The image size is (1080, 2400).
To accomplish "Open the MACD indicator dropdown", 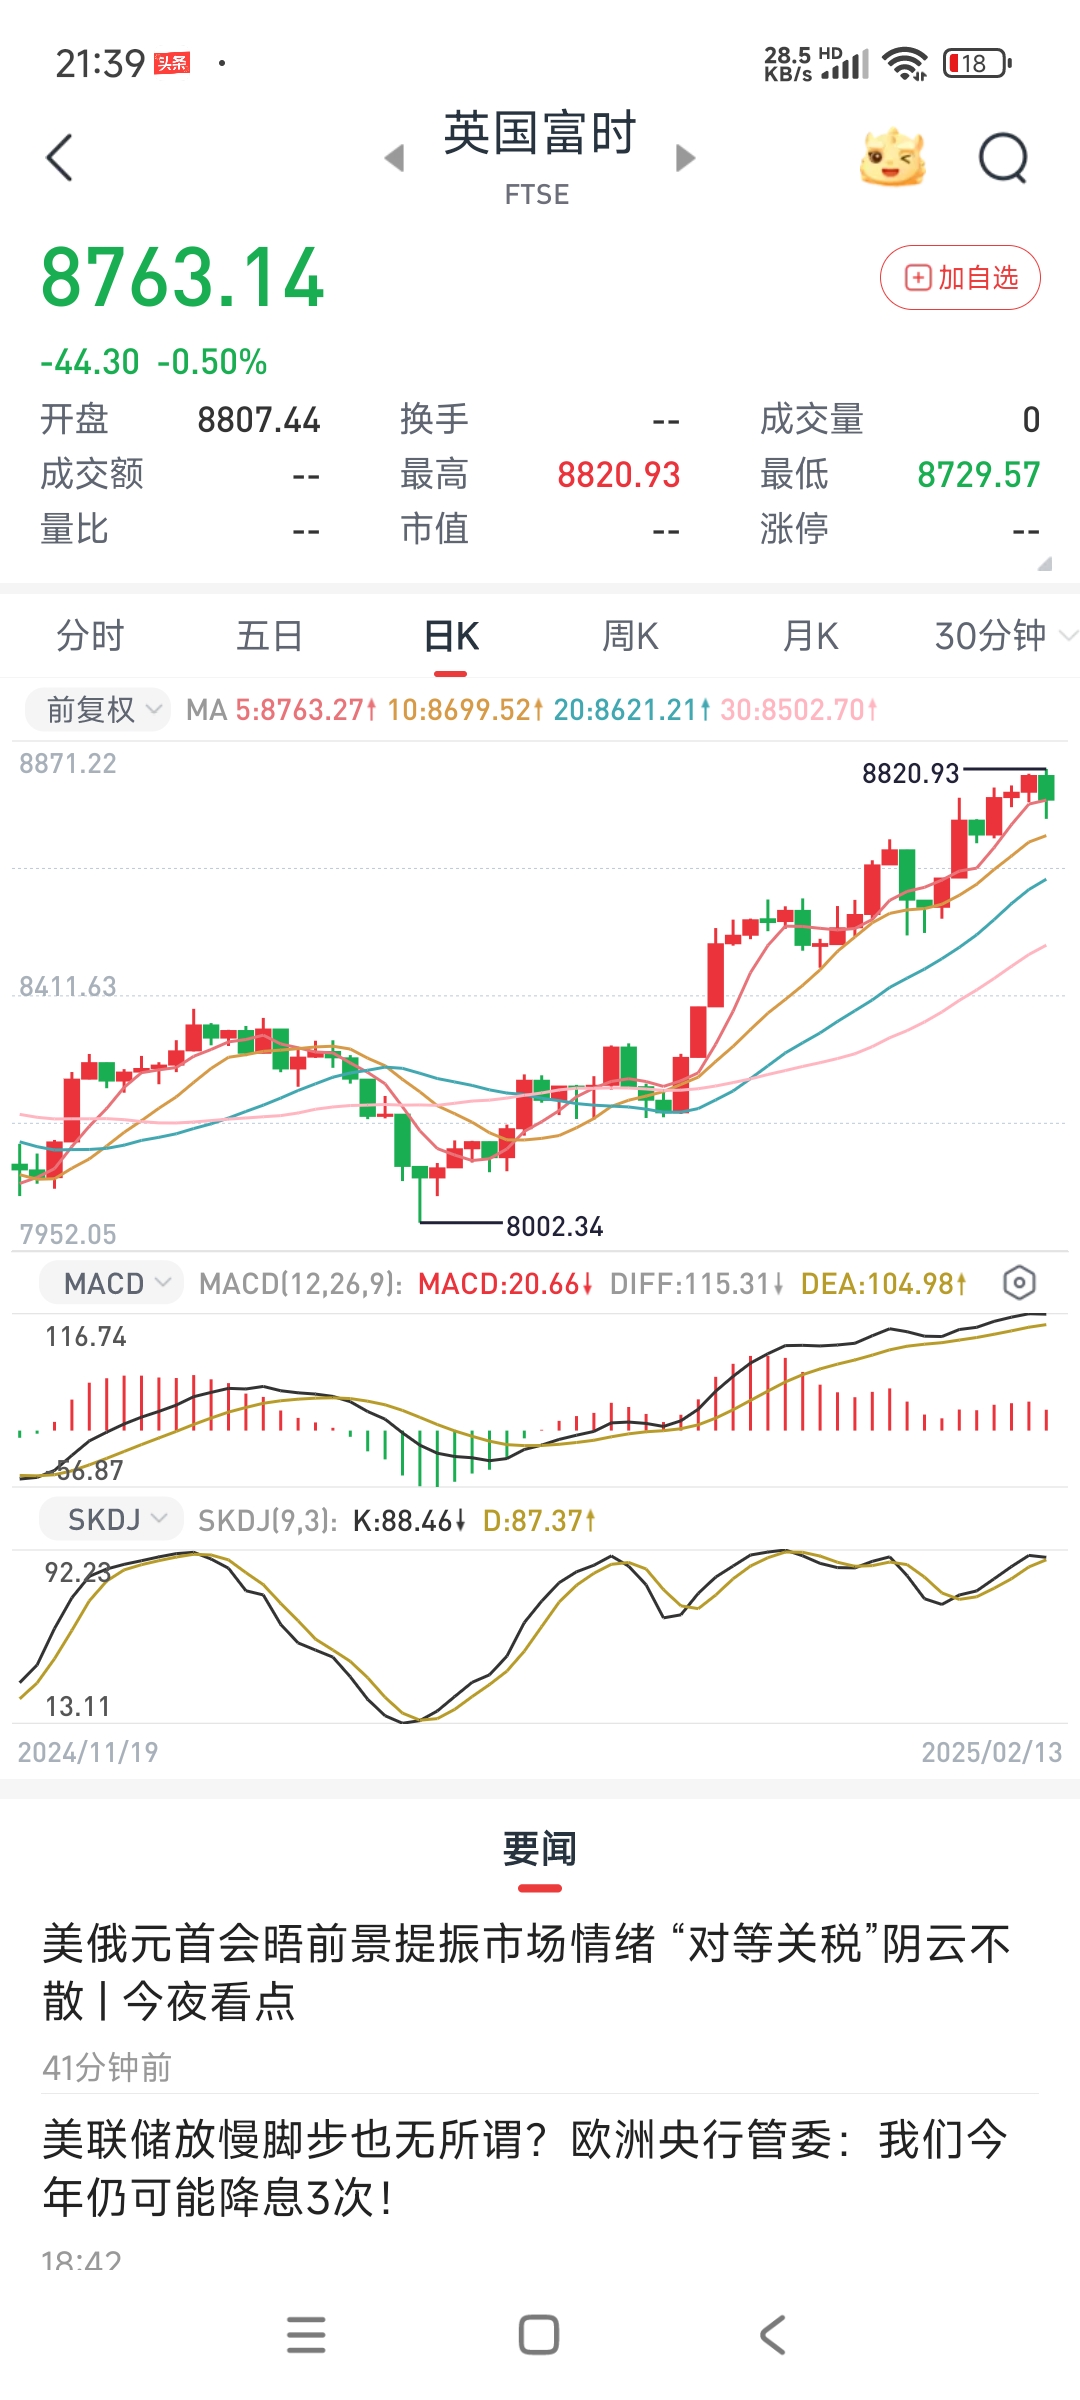I will pos(111,1283).
